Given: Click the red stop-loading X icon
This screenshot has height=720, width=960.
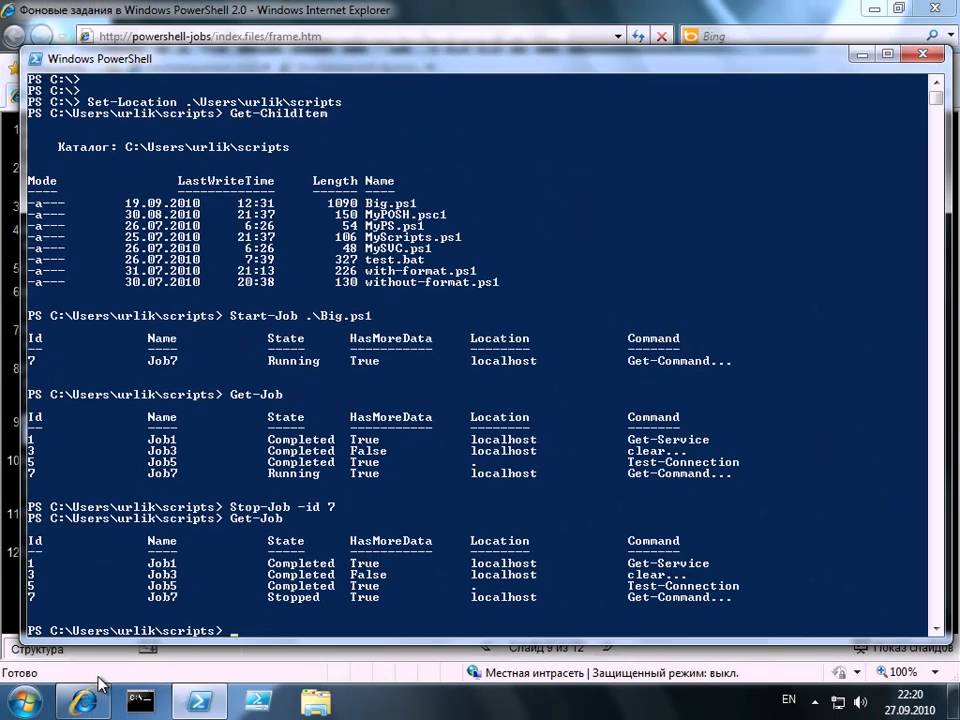Looking at the screenshot, I should (x=662, y=37).
